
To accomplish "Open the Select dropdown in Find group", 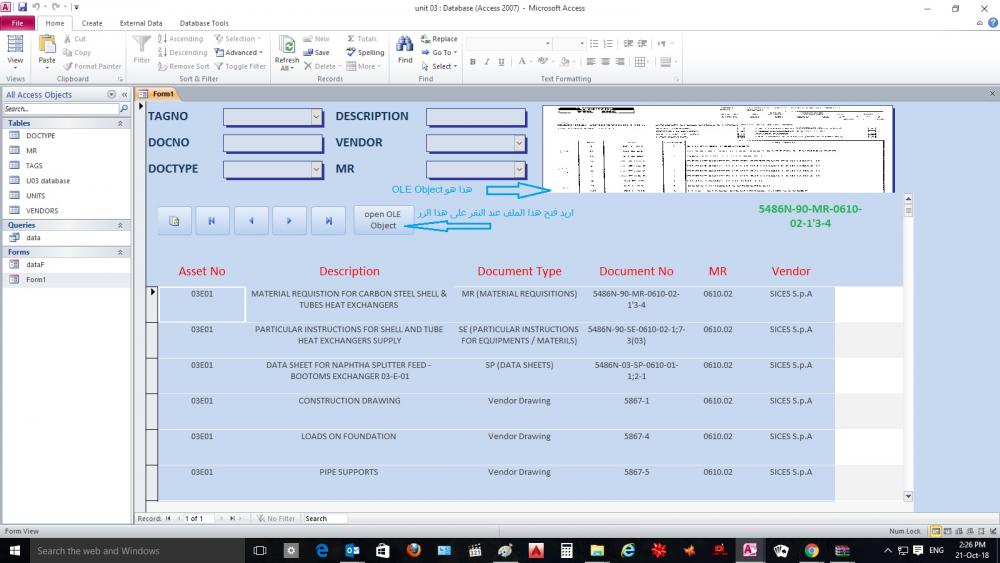I will tap(439, 66).
